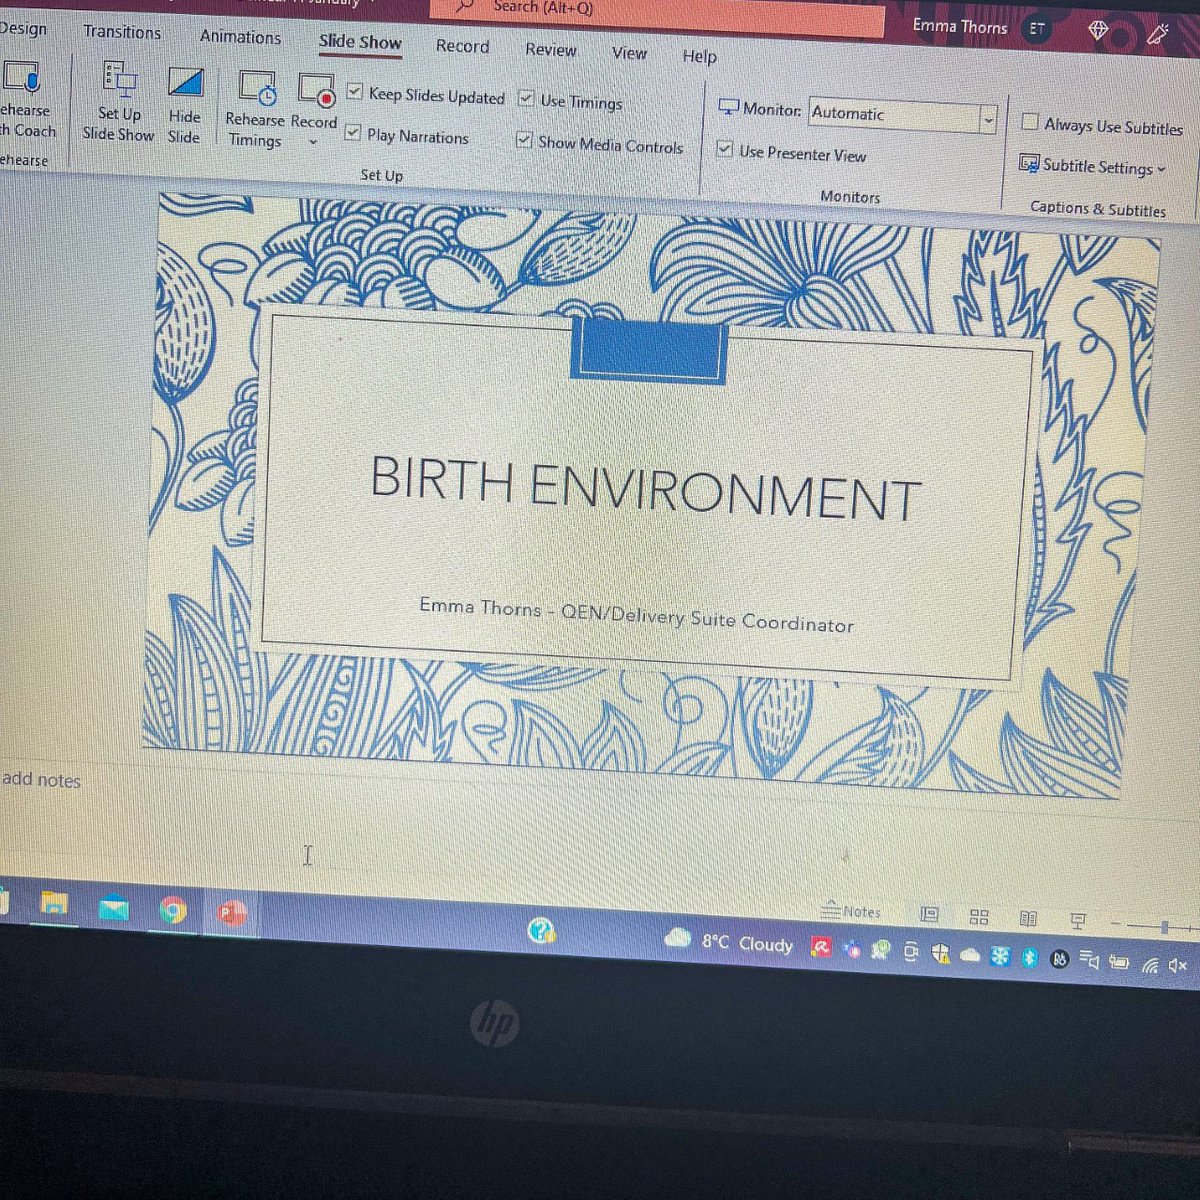Open the View tab
1200x1200 pixels.
[x=629, y=53]
